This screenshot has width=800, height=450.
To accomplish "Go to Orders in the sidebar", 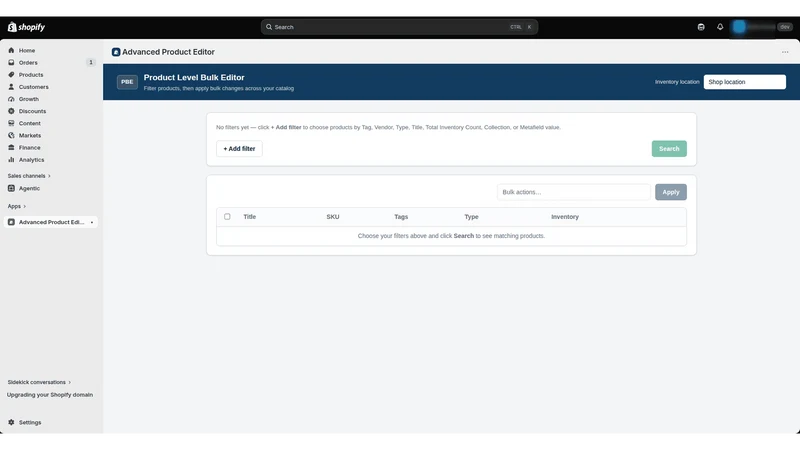I will point(28,63).
